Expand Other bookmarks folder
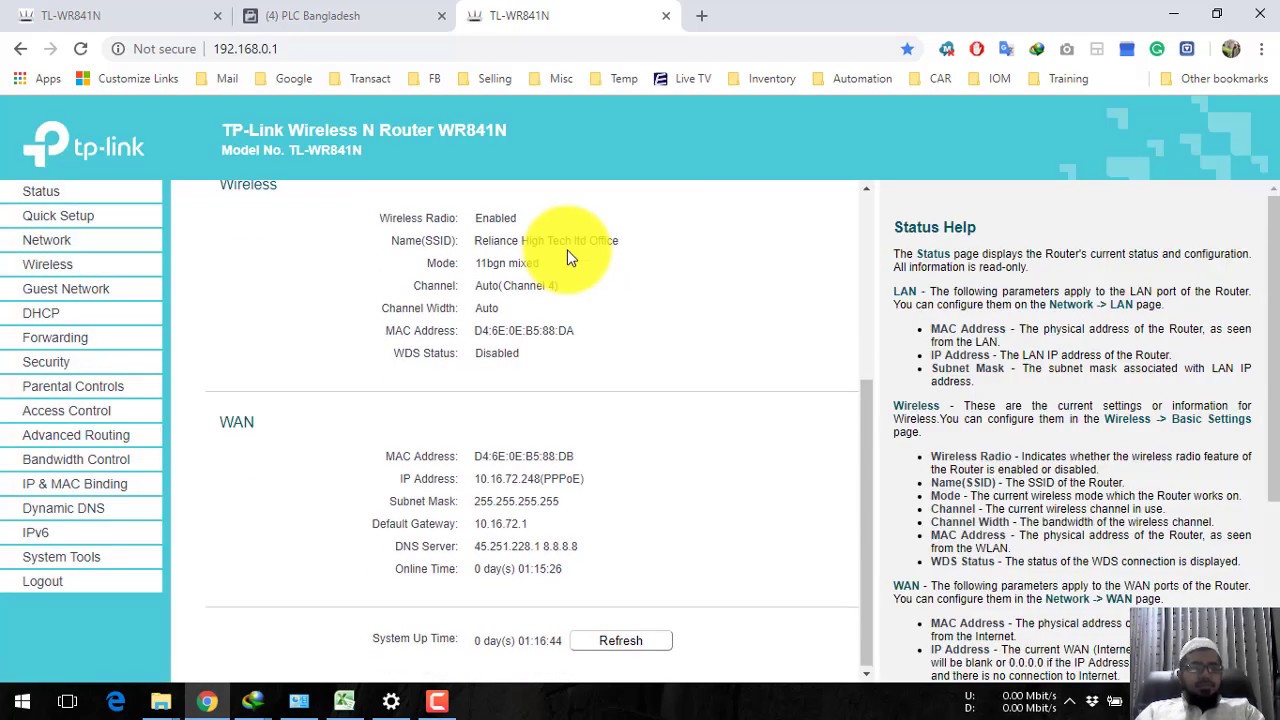The width and height of the screenshot is (1280, 720). [x=1213, y=78]
